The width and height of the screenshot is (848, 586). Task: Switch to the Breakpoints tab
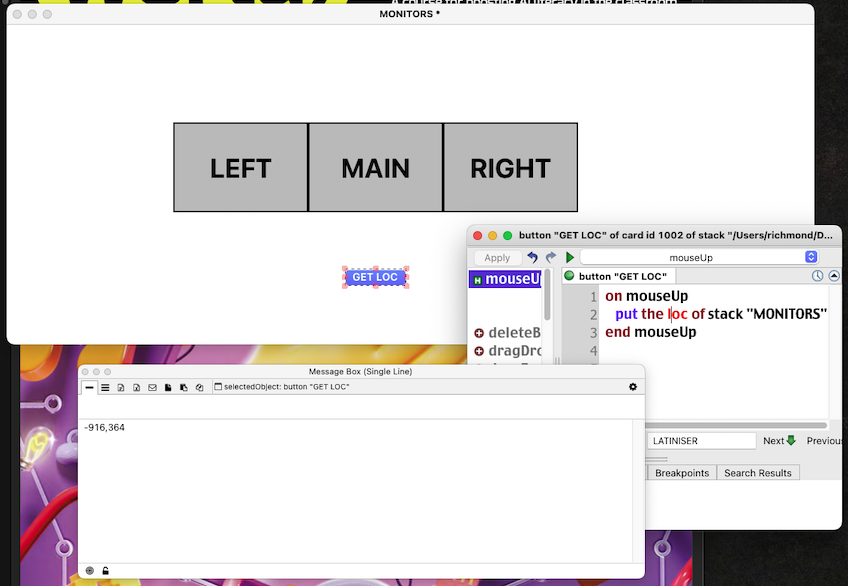[x=681, y=473]
